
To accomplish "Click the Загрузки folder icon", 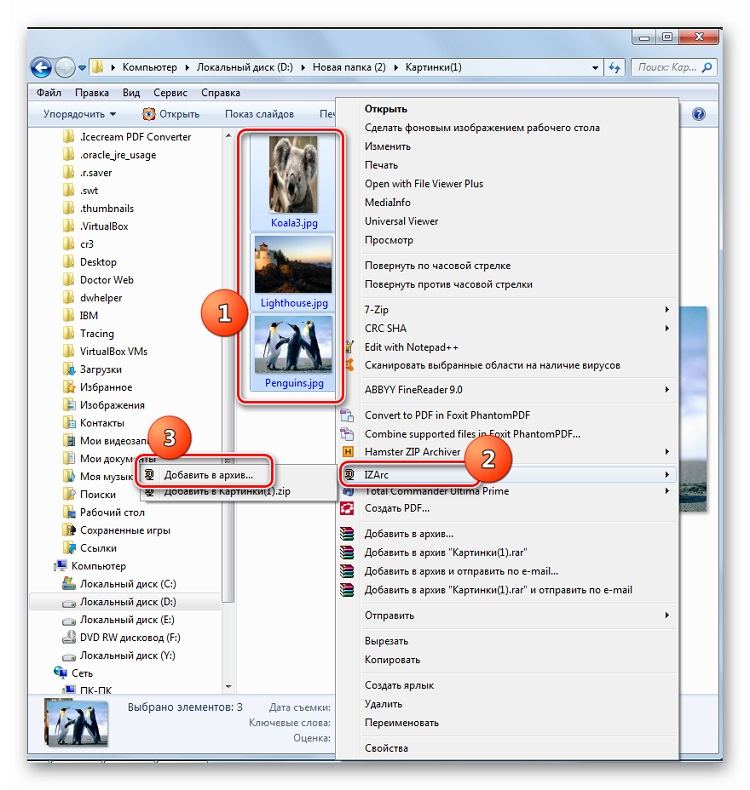I will 69,369.
